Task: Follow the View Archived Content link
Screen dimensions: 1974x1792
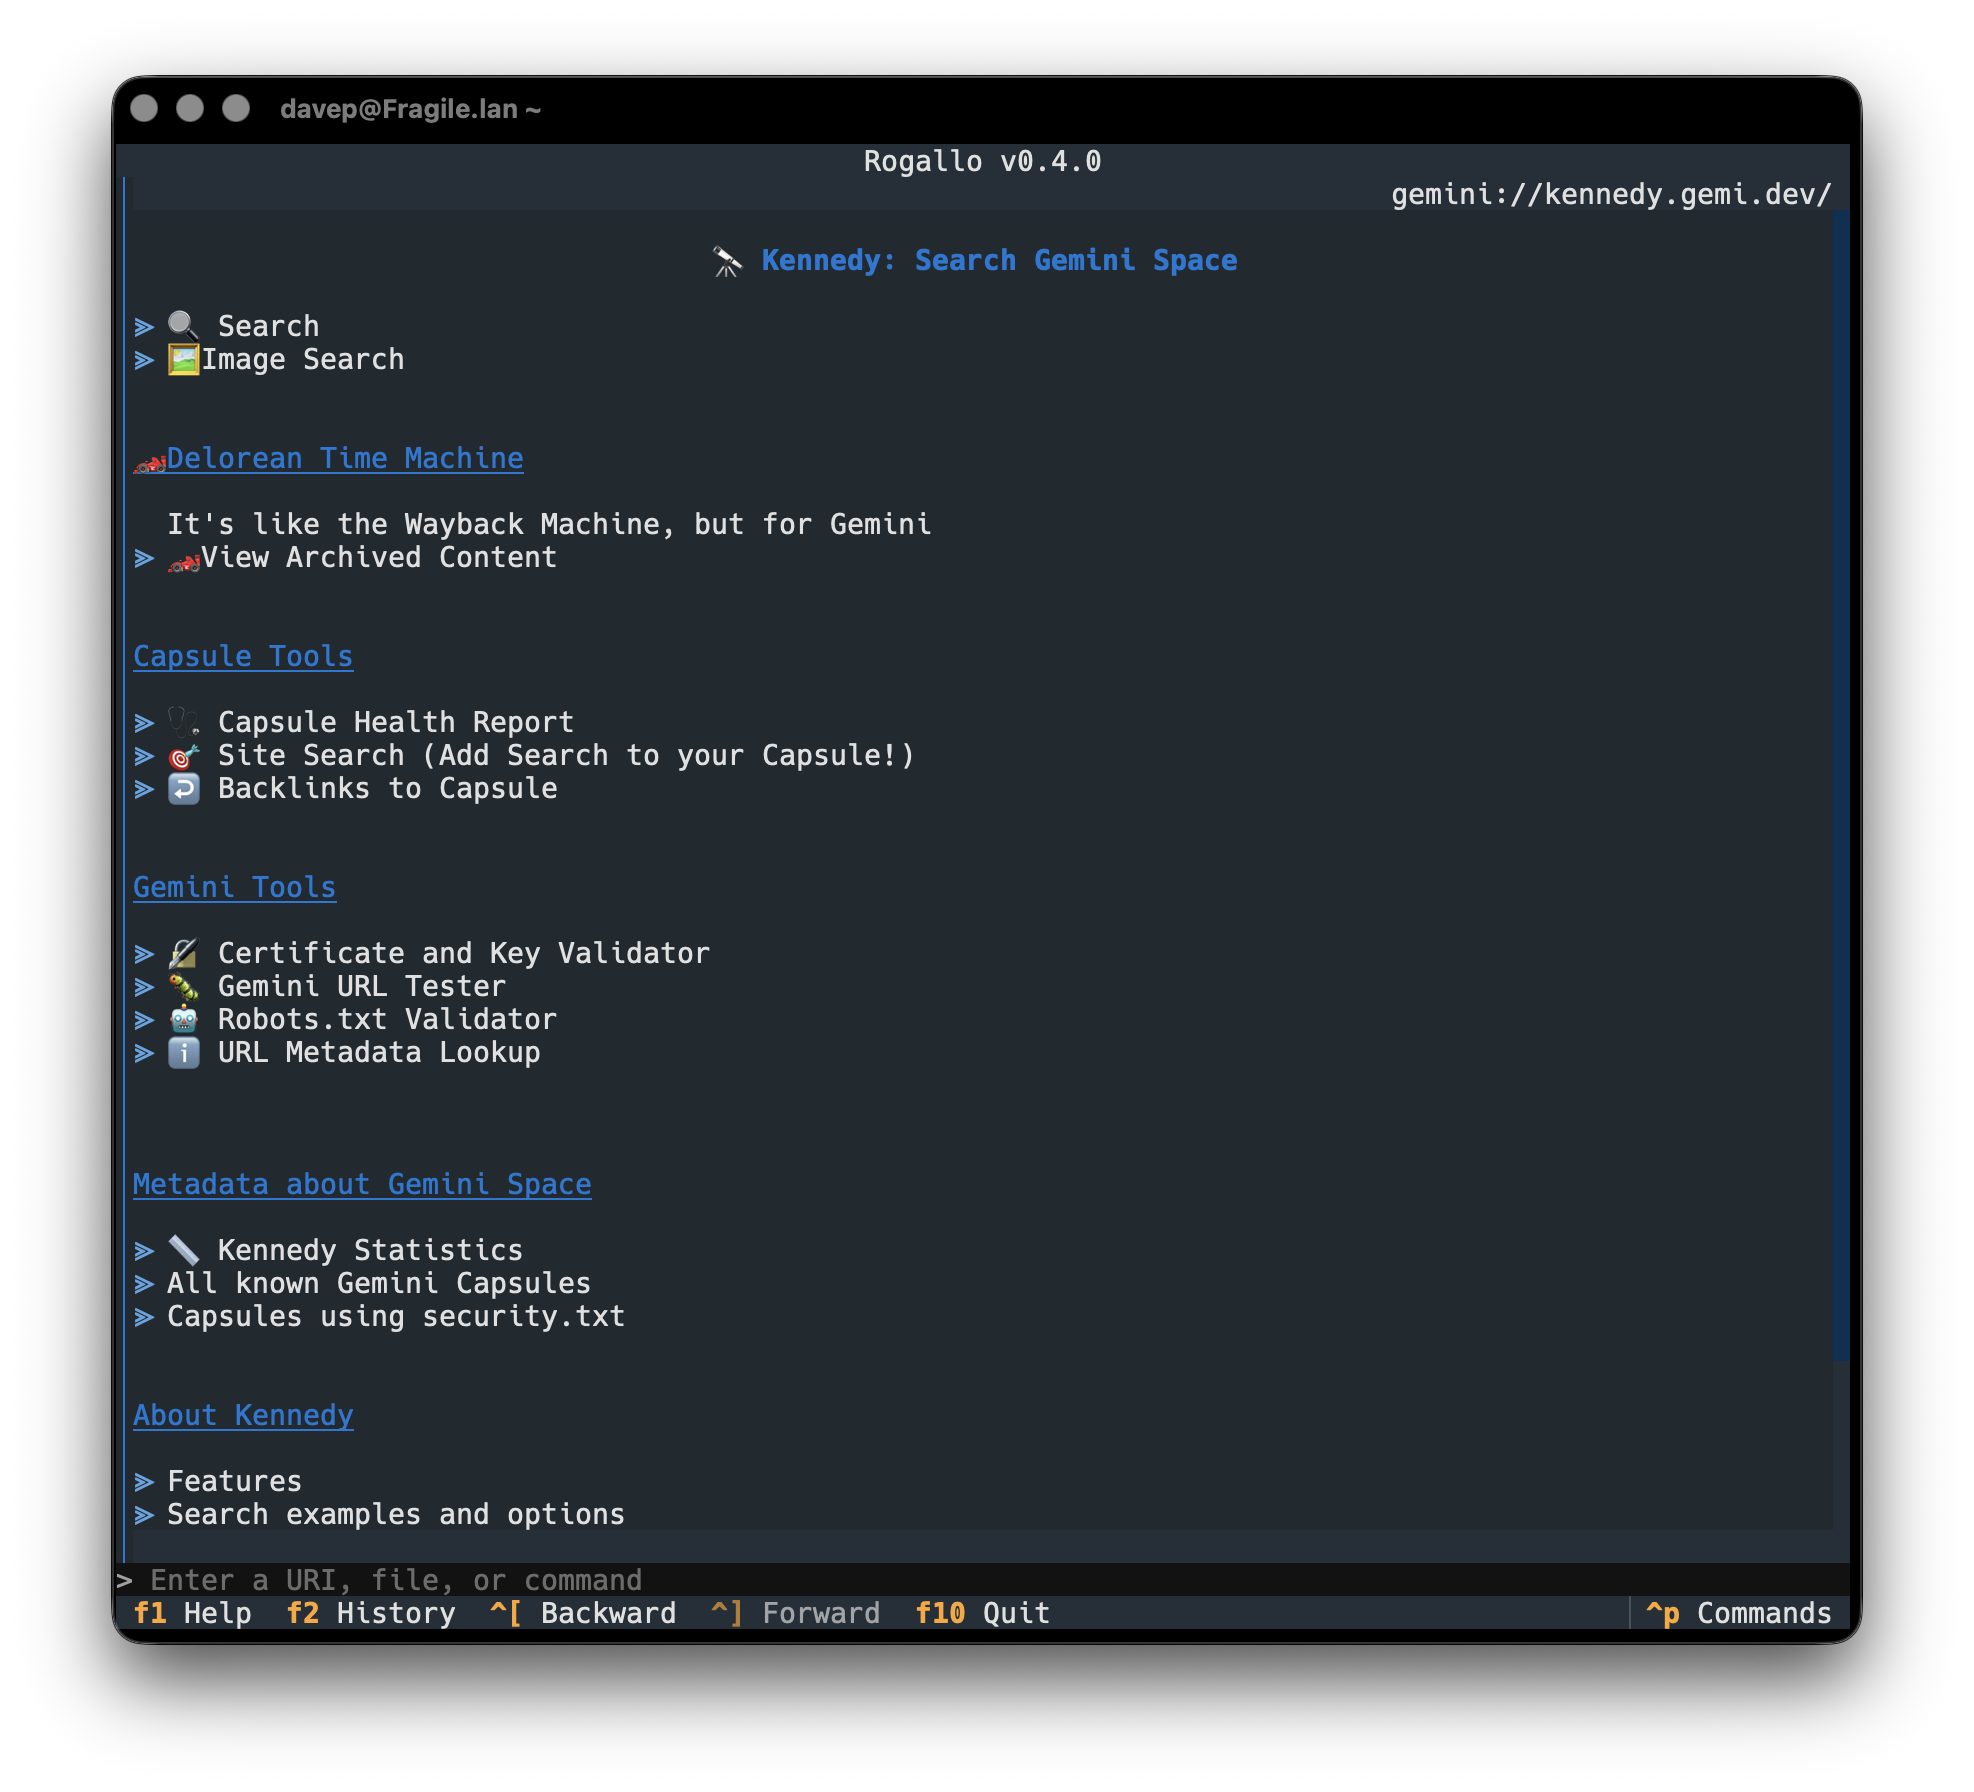Action: (x=379, y=557)
